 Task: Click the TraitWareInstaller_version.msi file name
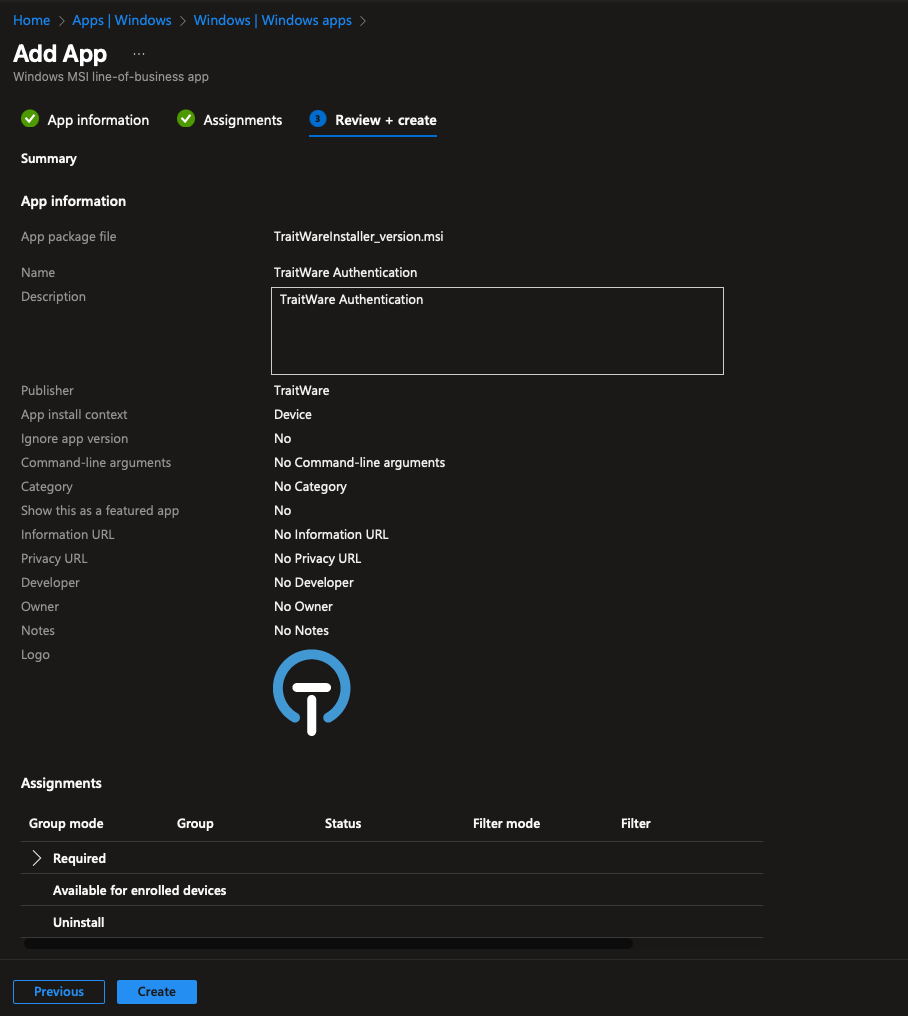[358, 237]
